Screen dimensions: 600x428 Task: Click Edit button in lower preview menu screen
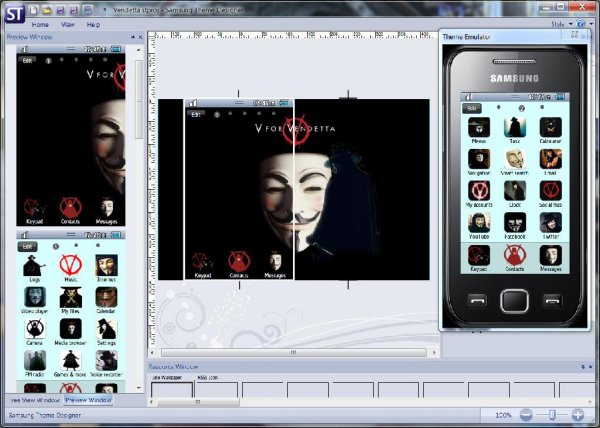[x=28, y=246]
